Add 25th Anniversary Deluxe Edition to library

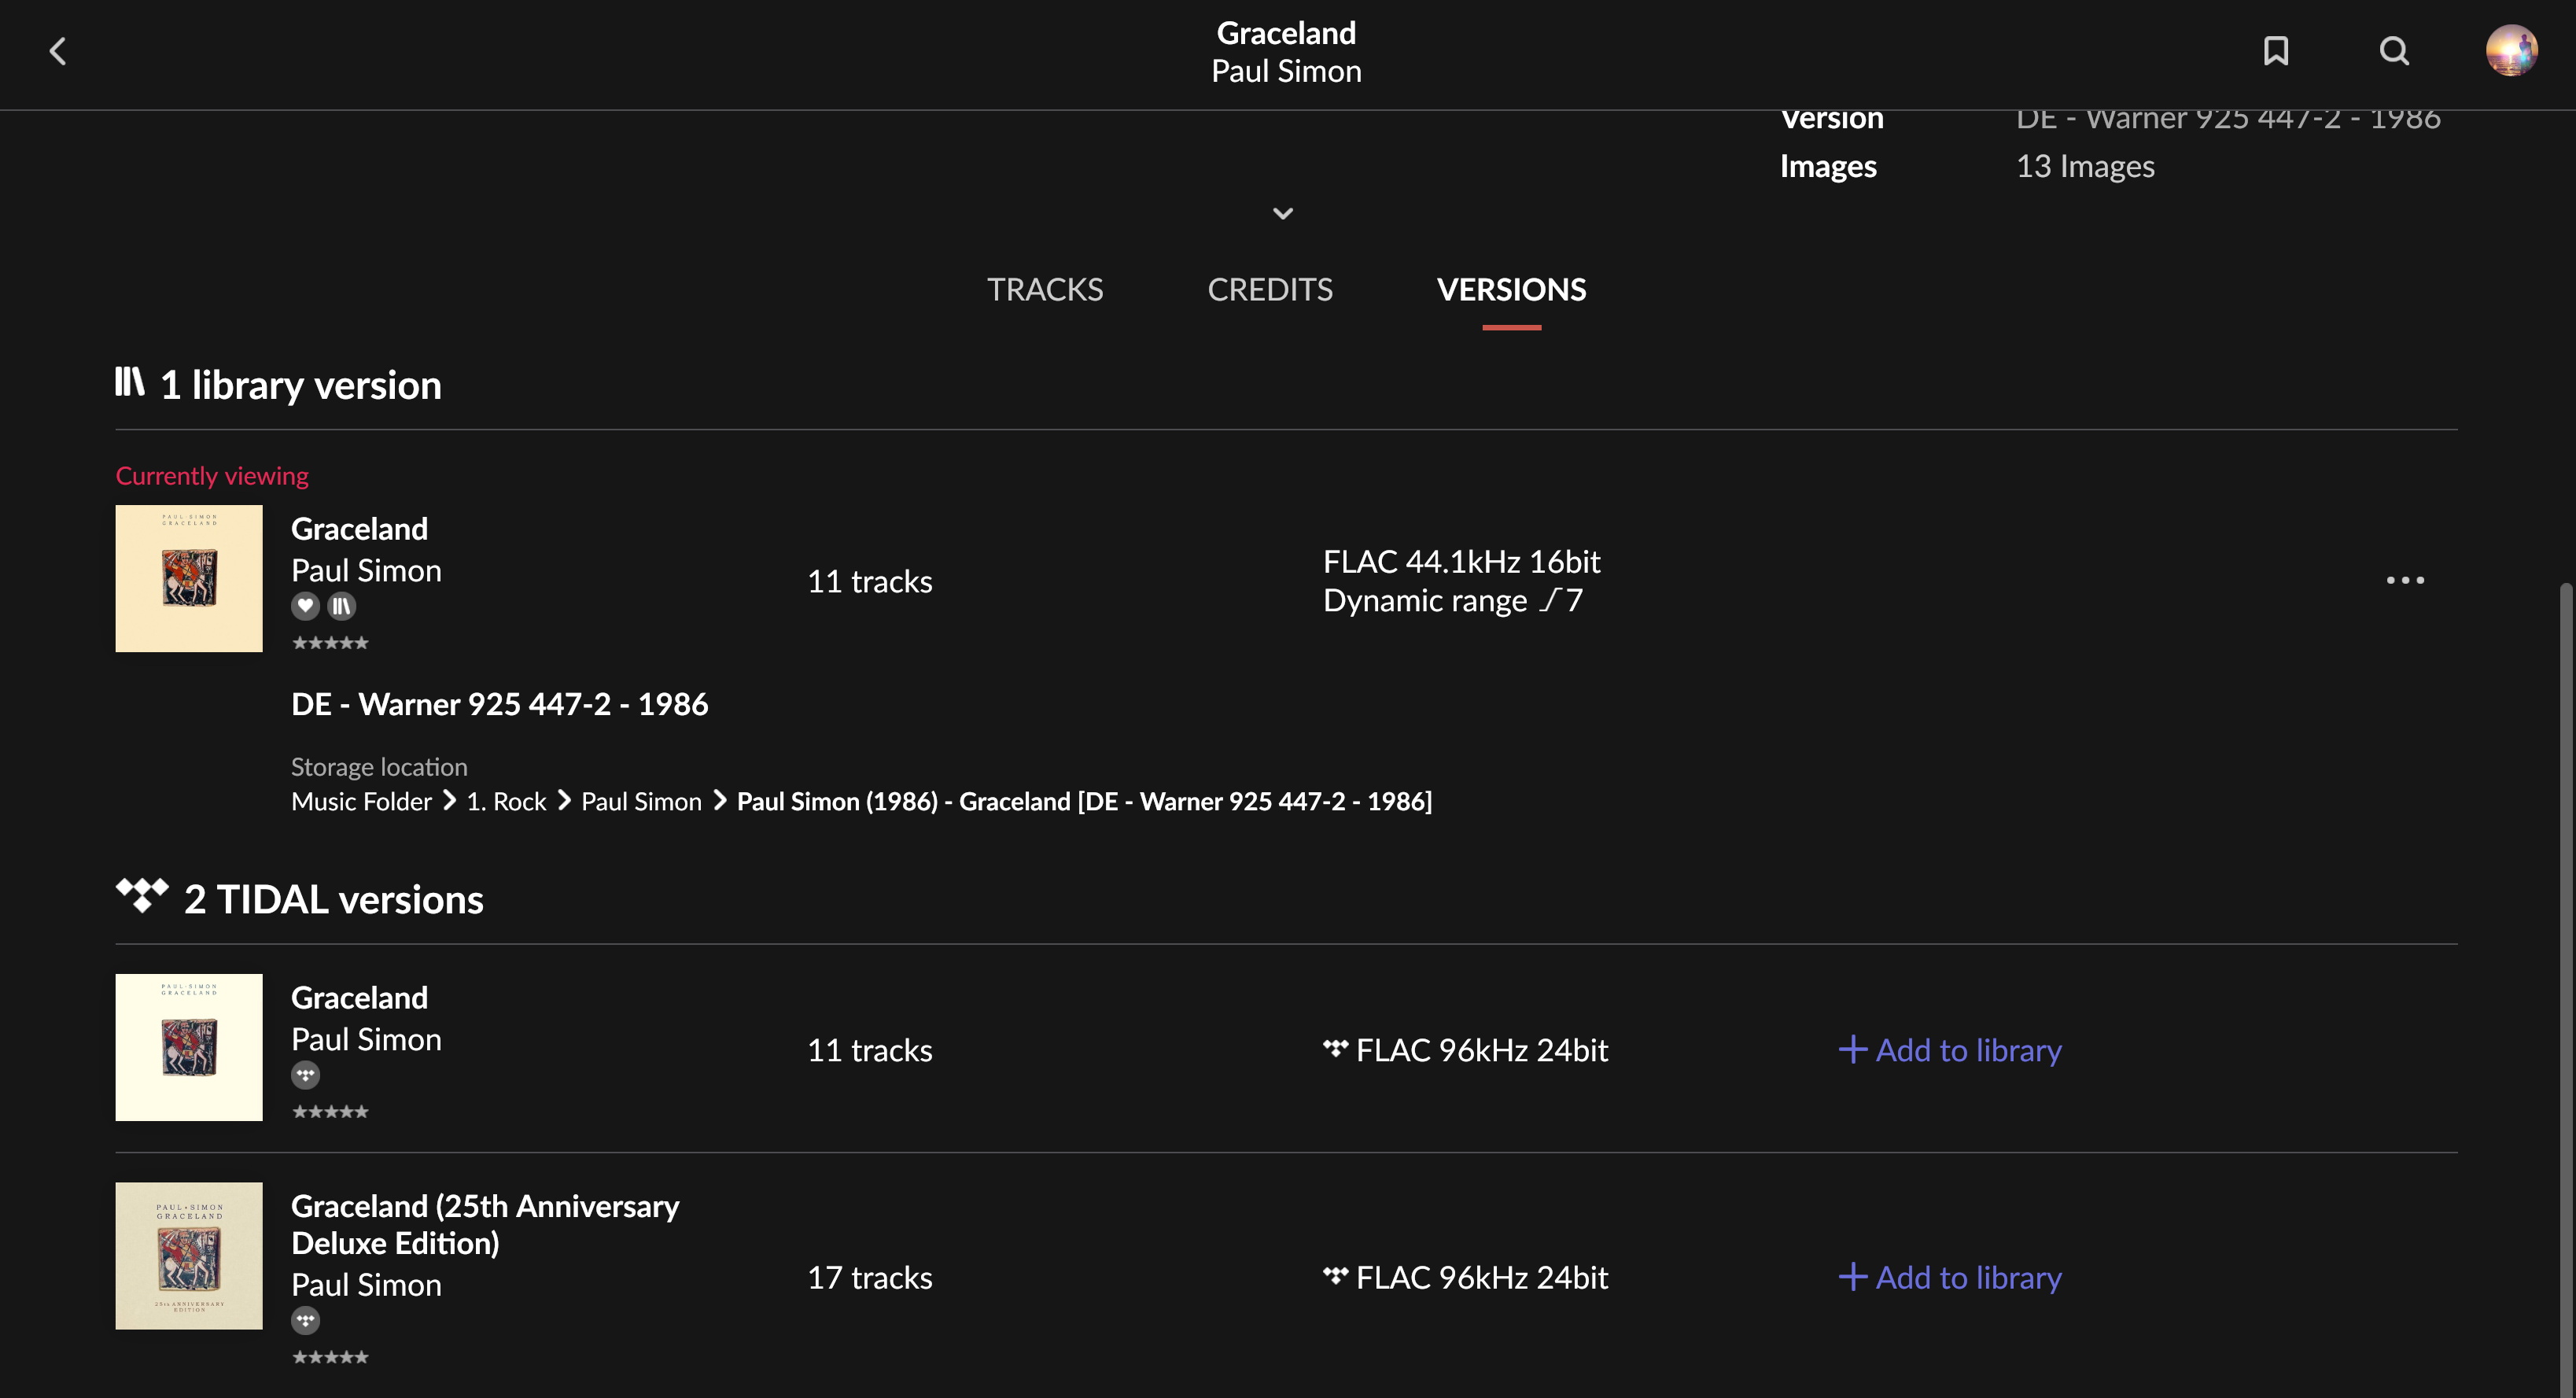(x=1950, y=1276)
